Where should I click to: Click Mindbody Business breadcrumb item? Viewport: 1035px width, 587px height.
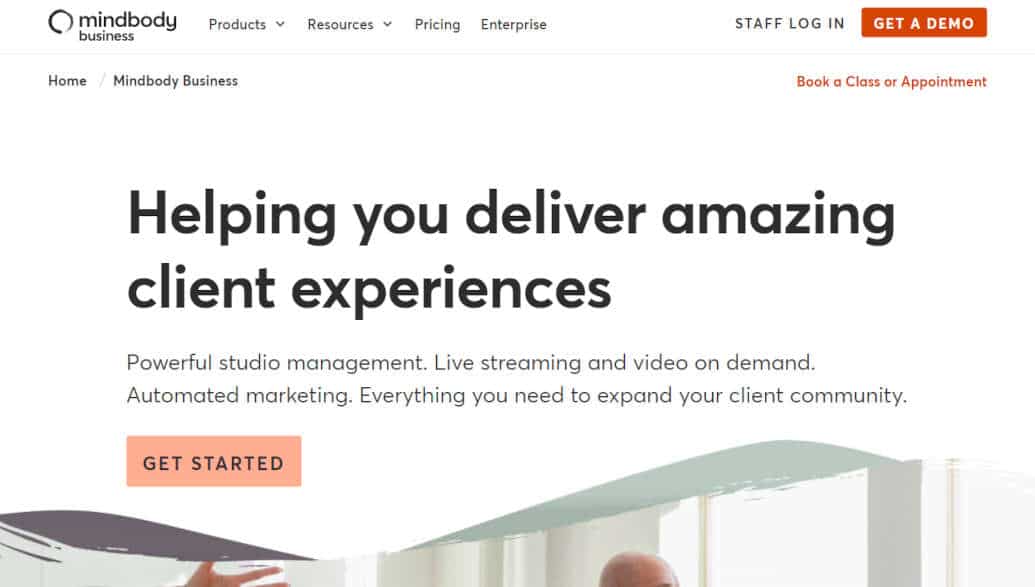(x=176, y=81)
